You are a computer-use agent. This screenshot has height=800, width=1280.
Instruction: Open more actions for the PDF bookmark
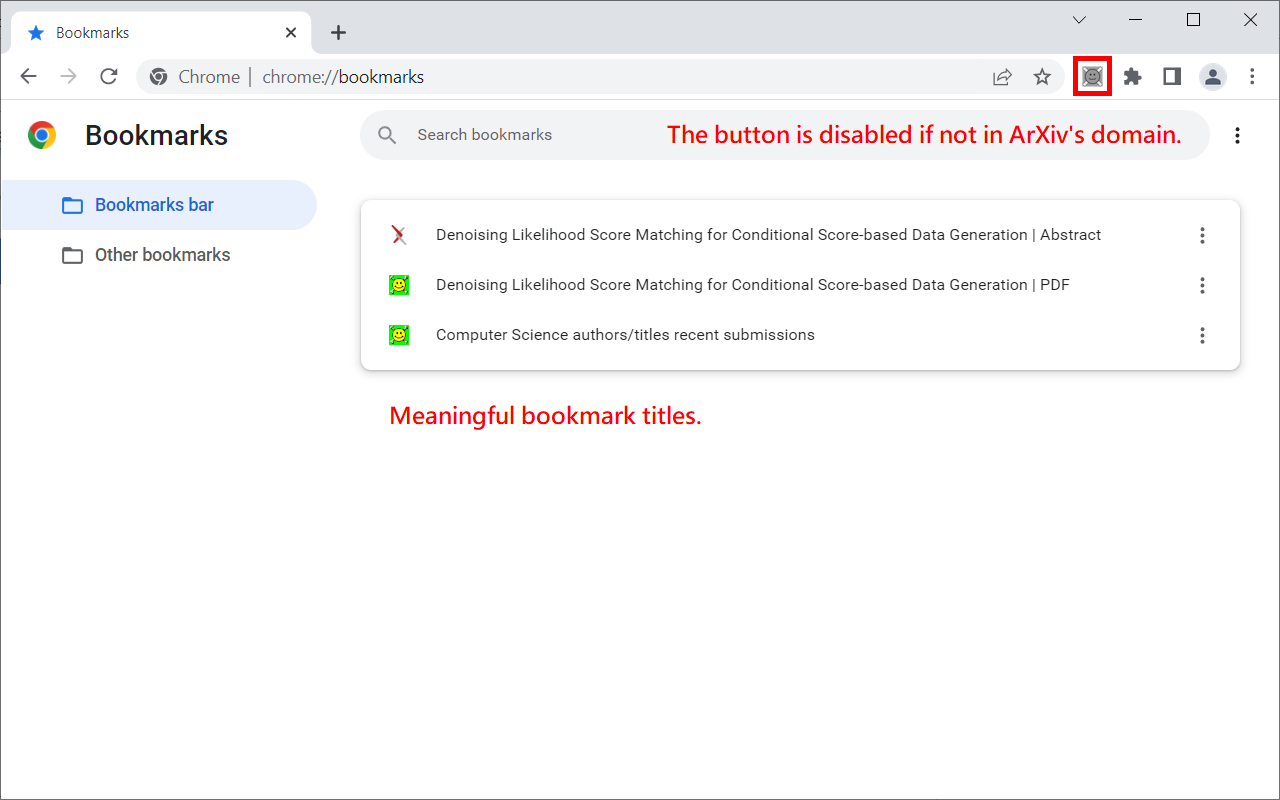tap(1202, 285)
